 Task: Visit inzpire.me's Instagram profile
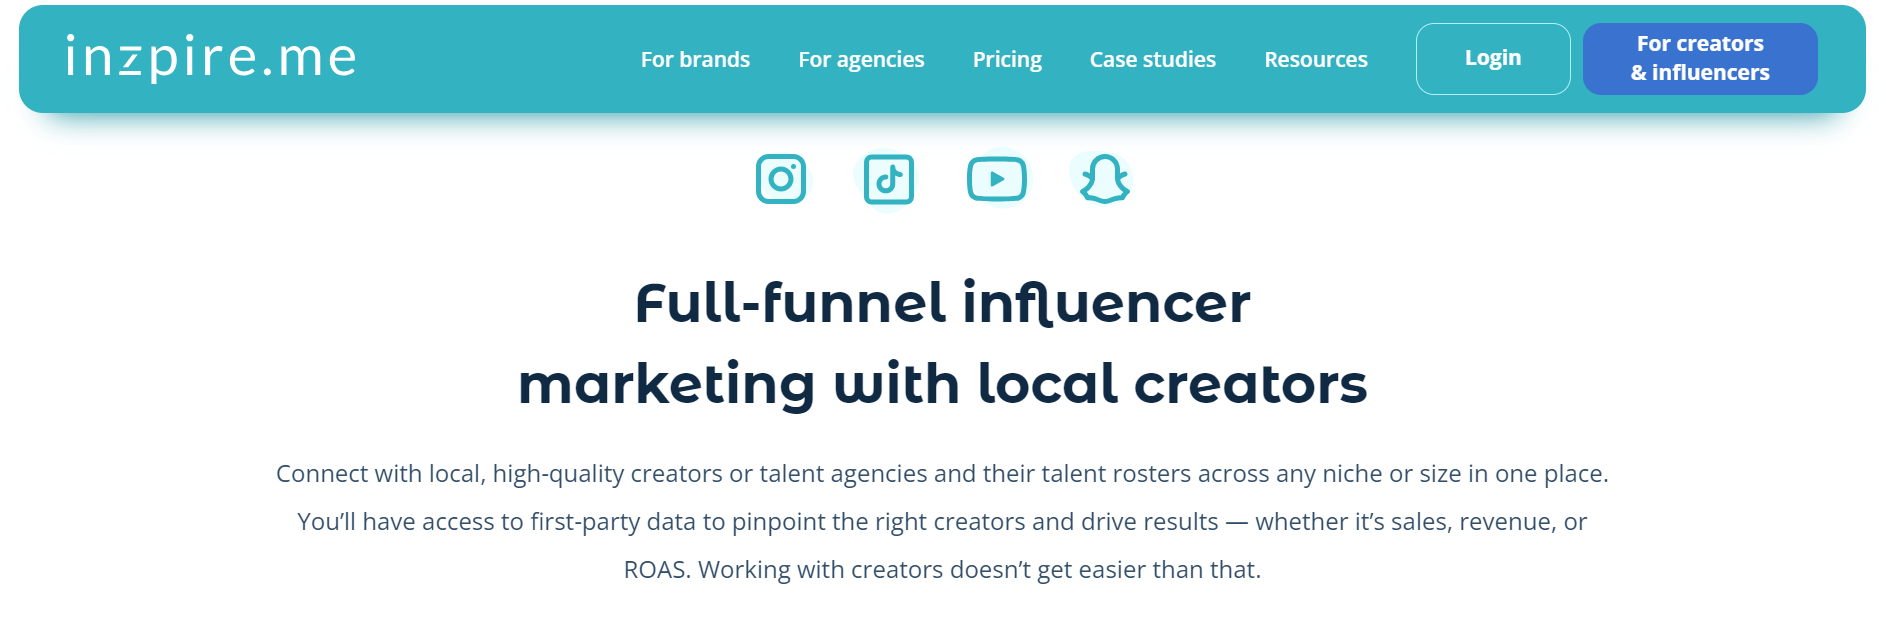[x=781, y=179]
